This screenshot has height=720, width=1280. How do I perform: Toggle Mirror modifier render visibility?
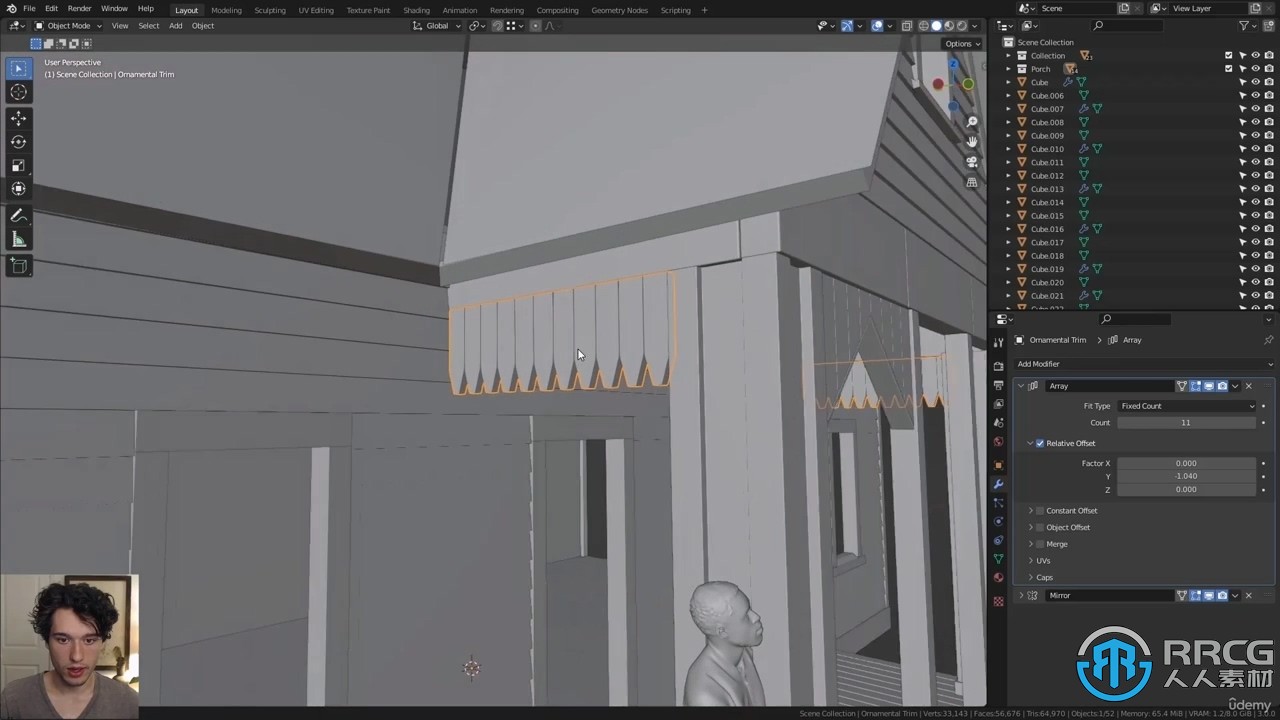pos(1221,596)
